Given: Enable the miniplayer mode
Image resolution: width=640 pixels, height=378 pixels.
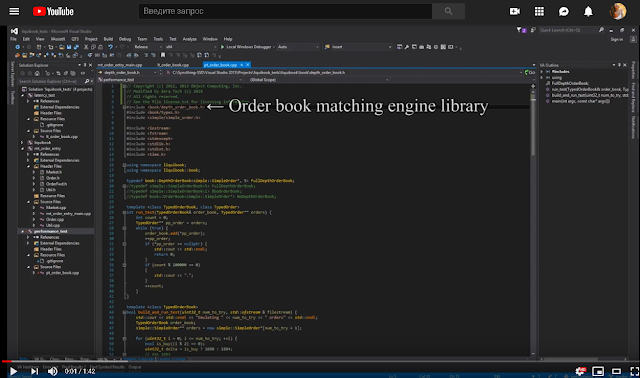Looking at the screenshot, I should tap(598, 371).
